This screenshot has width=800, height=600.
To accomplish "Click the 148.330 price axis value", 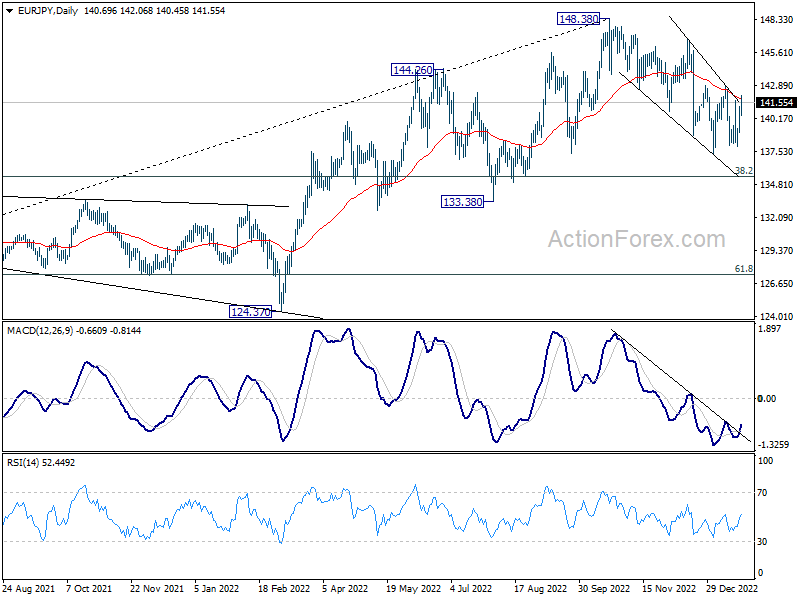I will [x=777, y=19].
